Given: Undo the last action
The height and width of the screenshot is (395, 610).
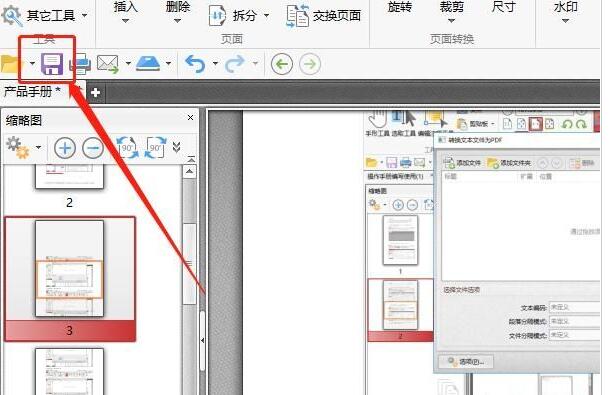Looking at the screenshot, I should pos(195,64).
